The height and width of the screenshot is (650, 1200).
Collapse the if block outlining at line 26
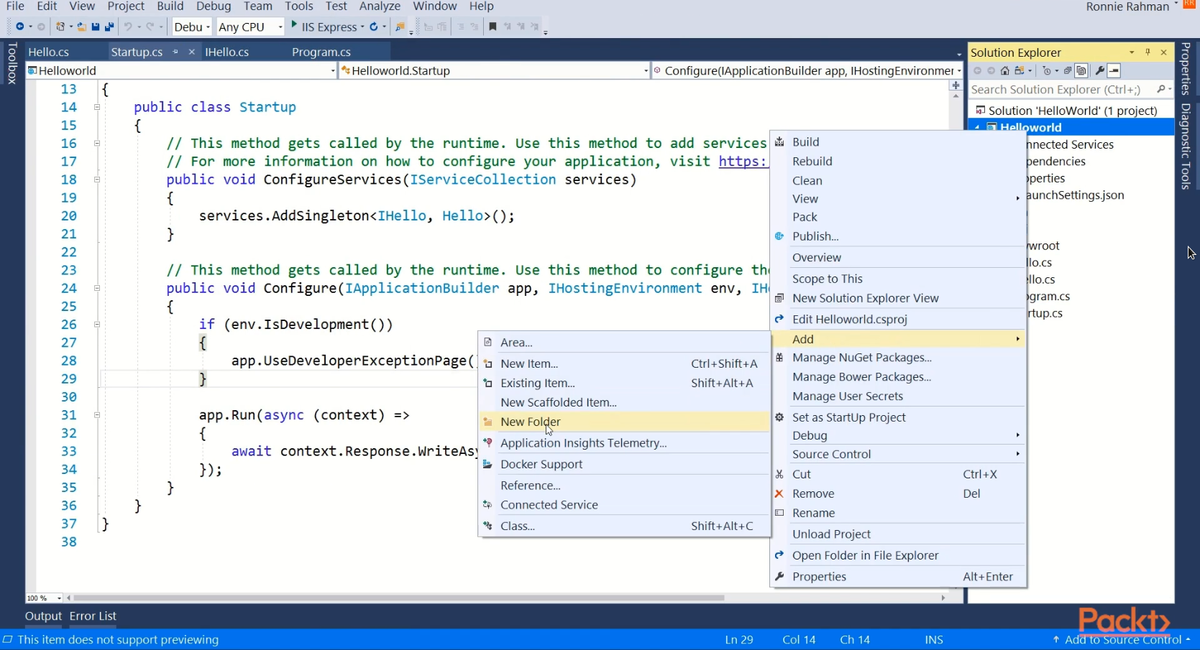click(x=97, y=324)
